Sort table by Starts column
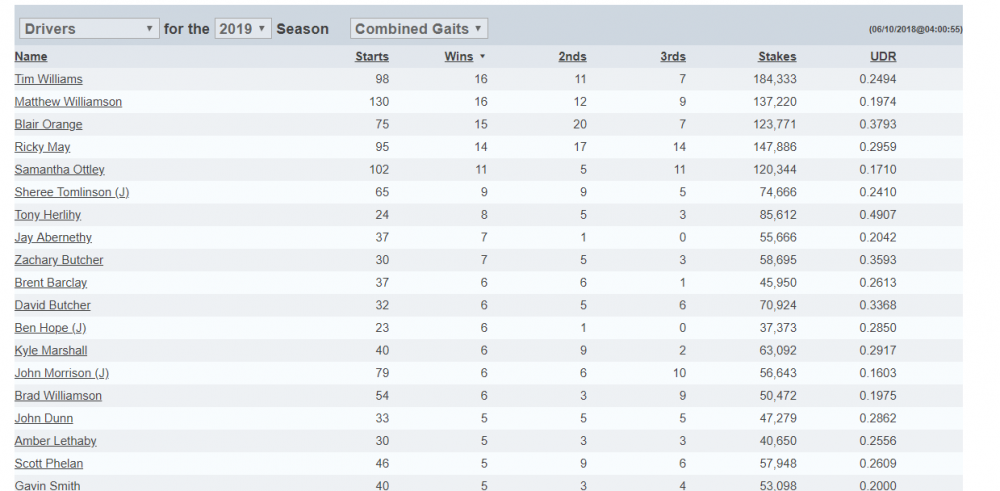 coord(372,57)
